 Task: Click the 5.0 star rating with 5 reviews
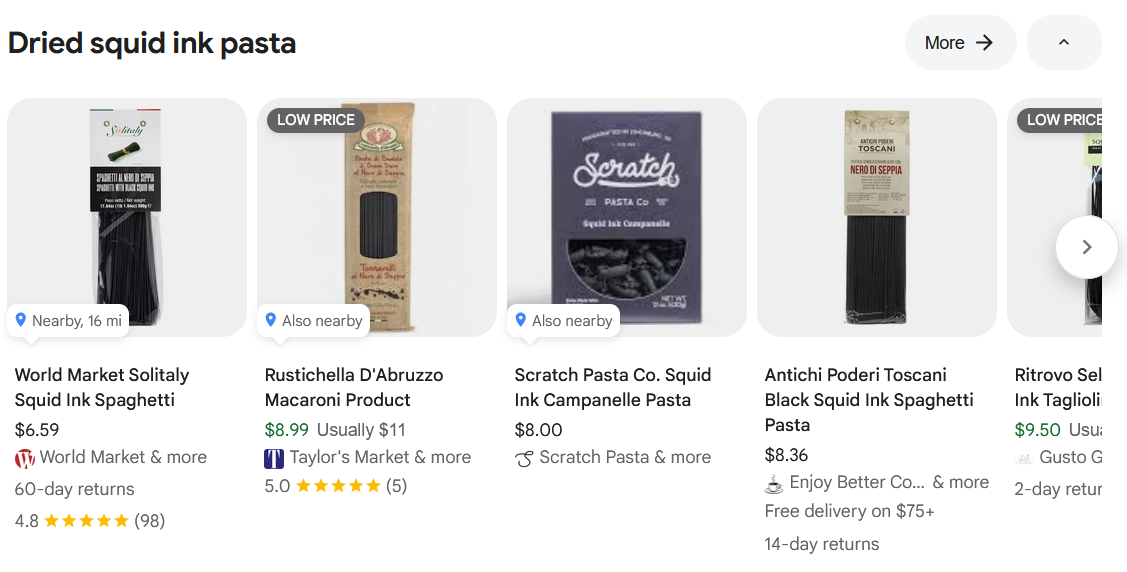click(x=336, y=486)
